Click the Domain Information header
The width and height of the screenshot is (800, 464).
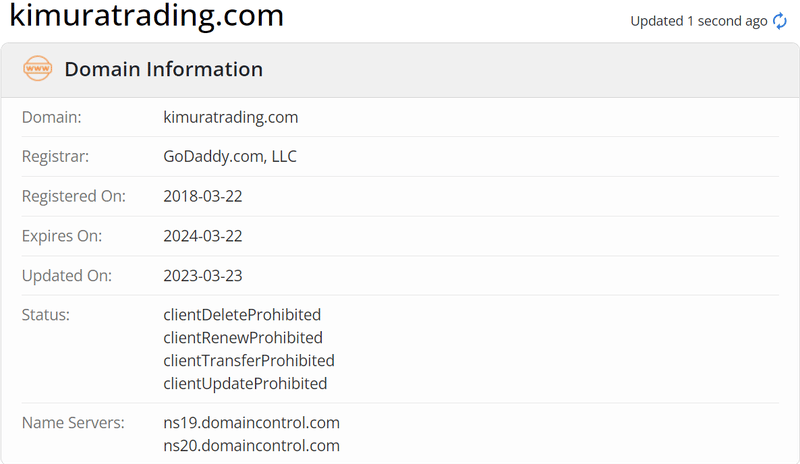(163, 69)
